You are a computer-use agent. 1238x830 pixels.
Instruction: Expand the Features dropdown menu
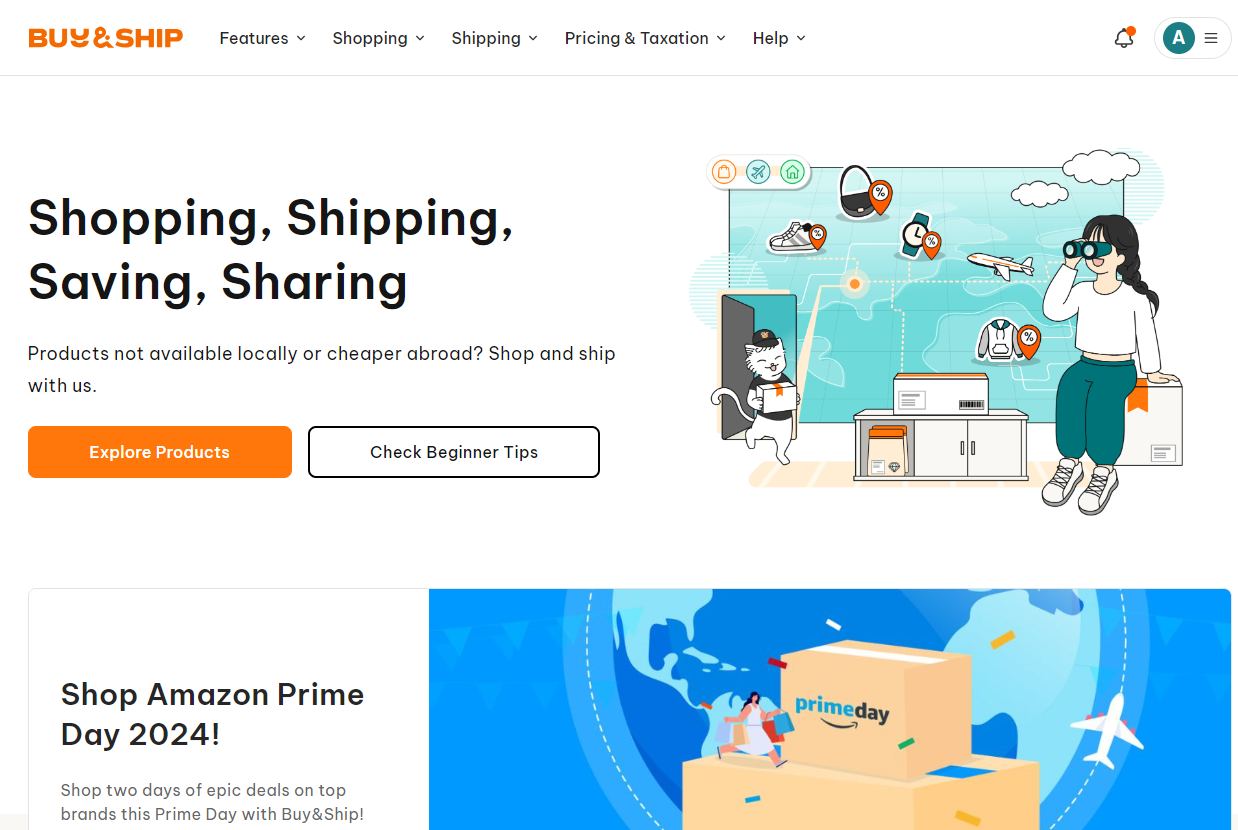tap(263, 38)
